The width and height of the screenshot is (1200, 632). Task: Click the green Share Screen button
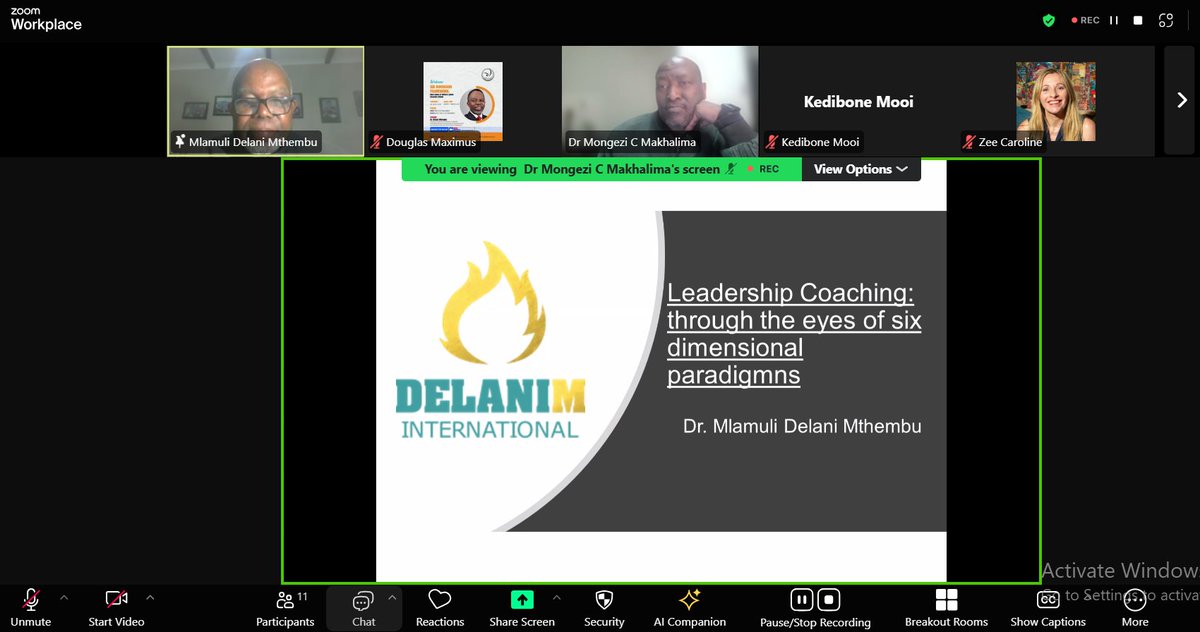tap(522, 608)
